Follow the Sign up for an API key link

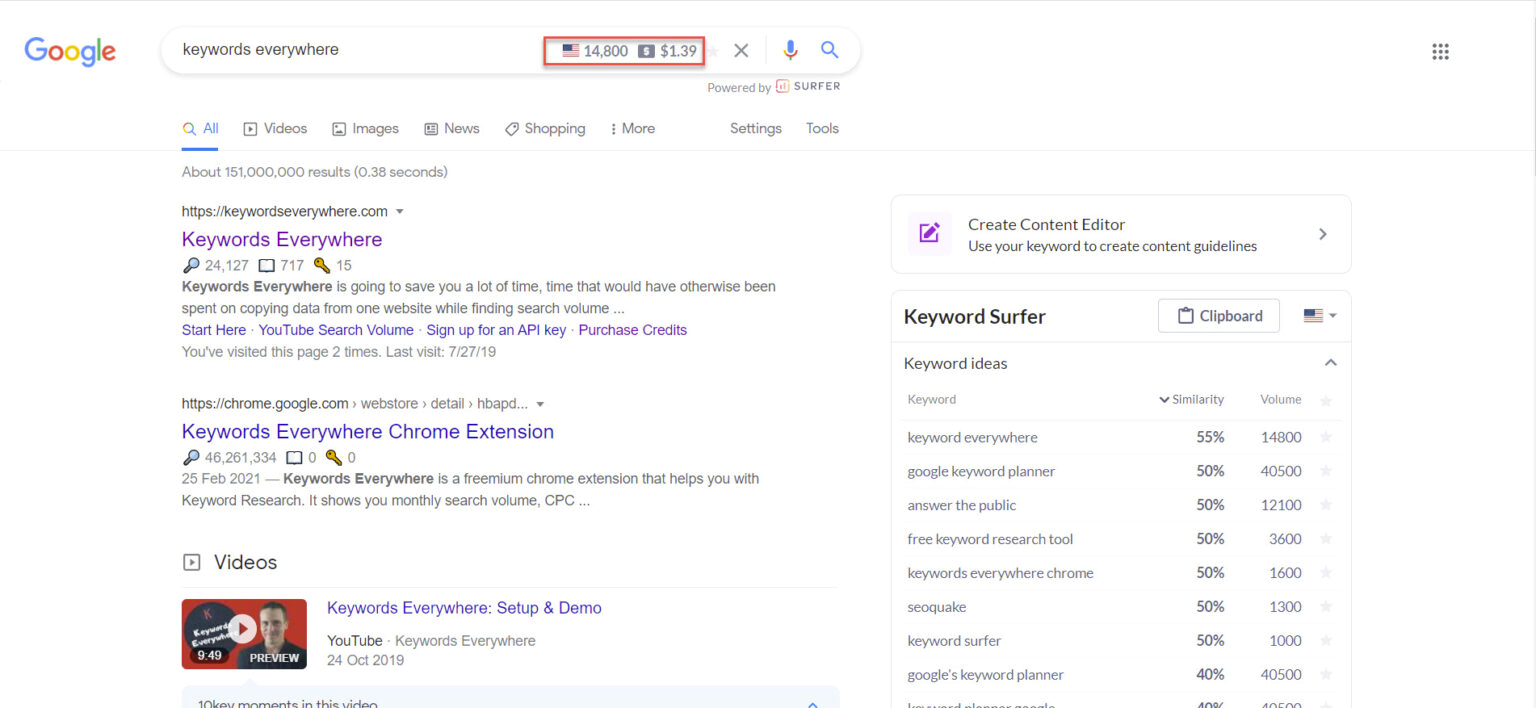(496, 329)
